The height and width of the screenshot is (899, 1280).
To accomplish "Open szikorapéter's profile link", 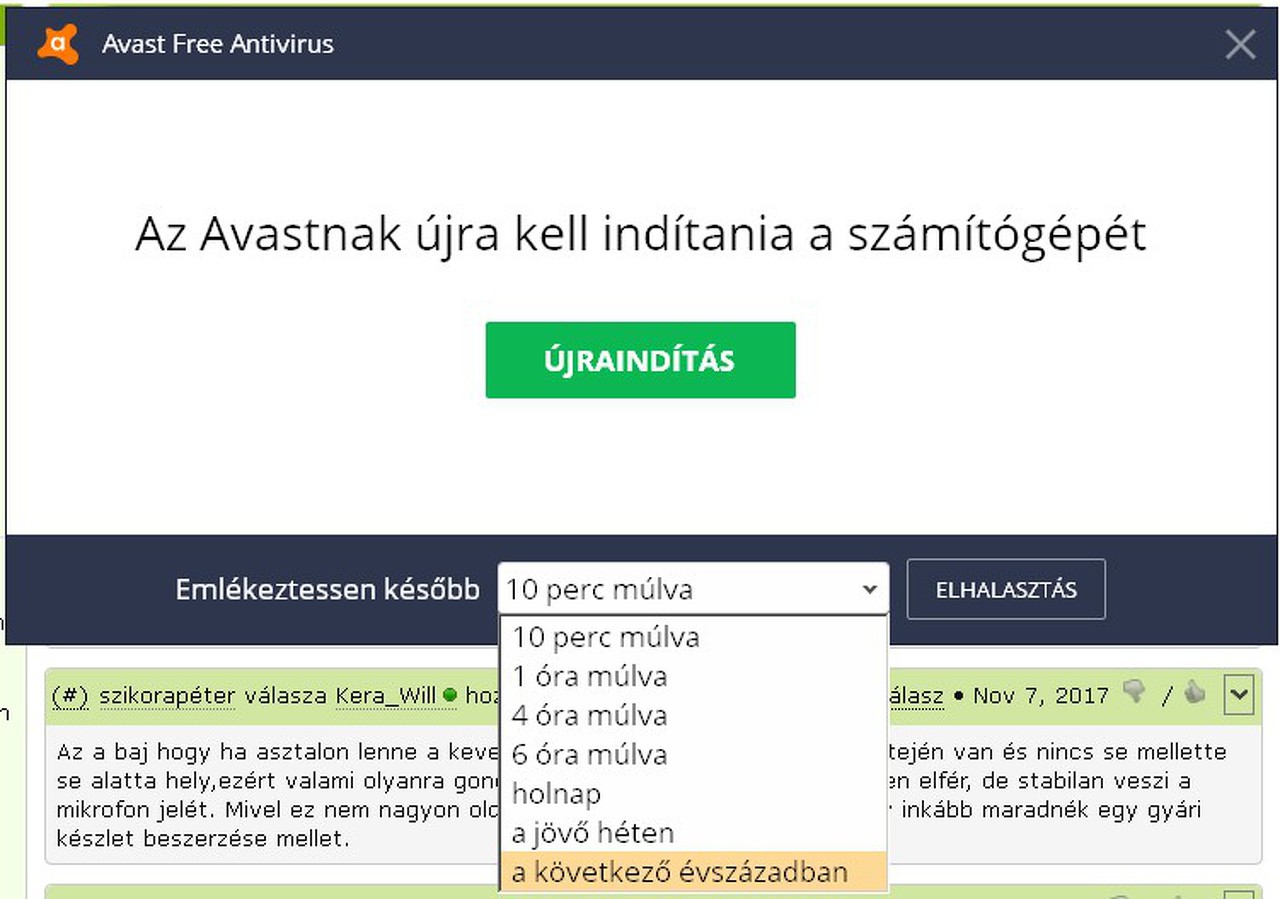I will 167,695.
